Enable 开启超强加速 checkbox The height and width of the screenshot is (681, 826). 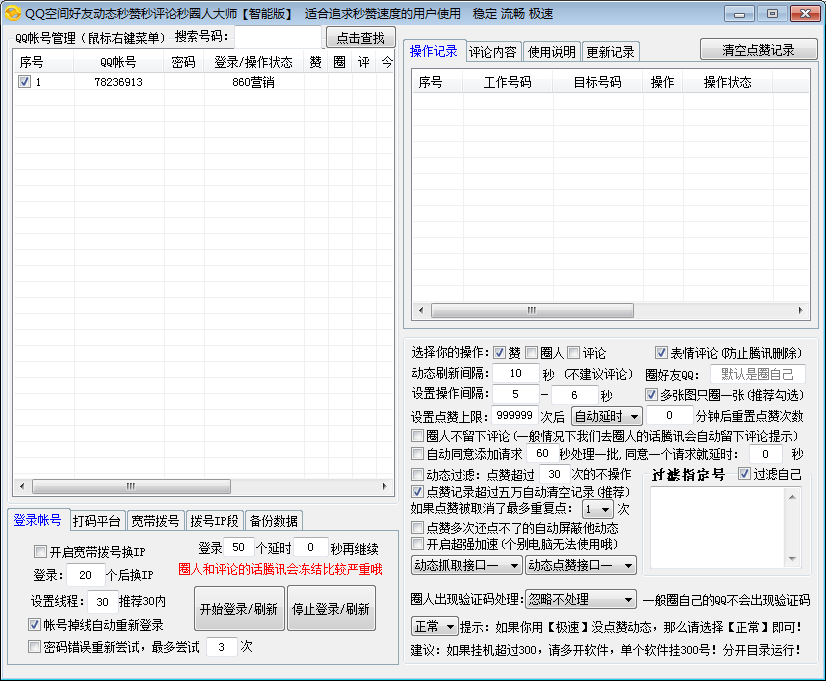tap(418, 544)
